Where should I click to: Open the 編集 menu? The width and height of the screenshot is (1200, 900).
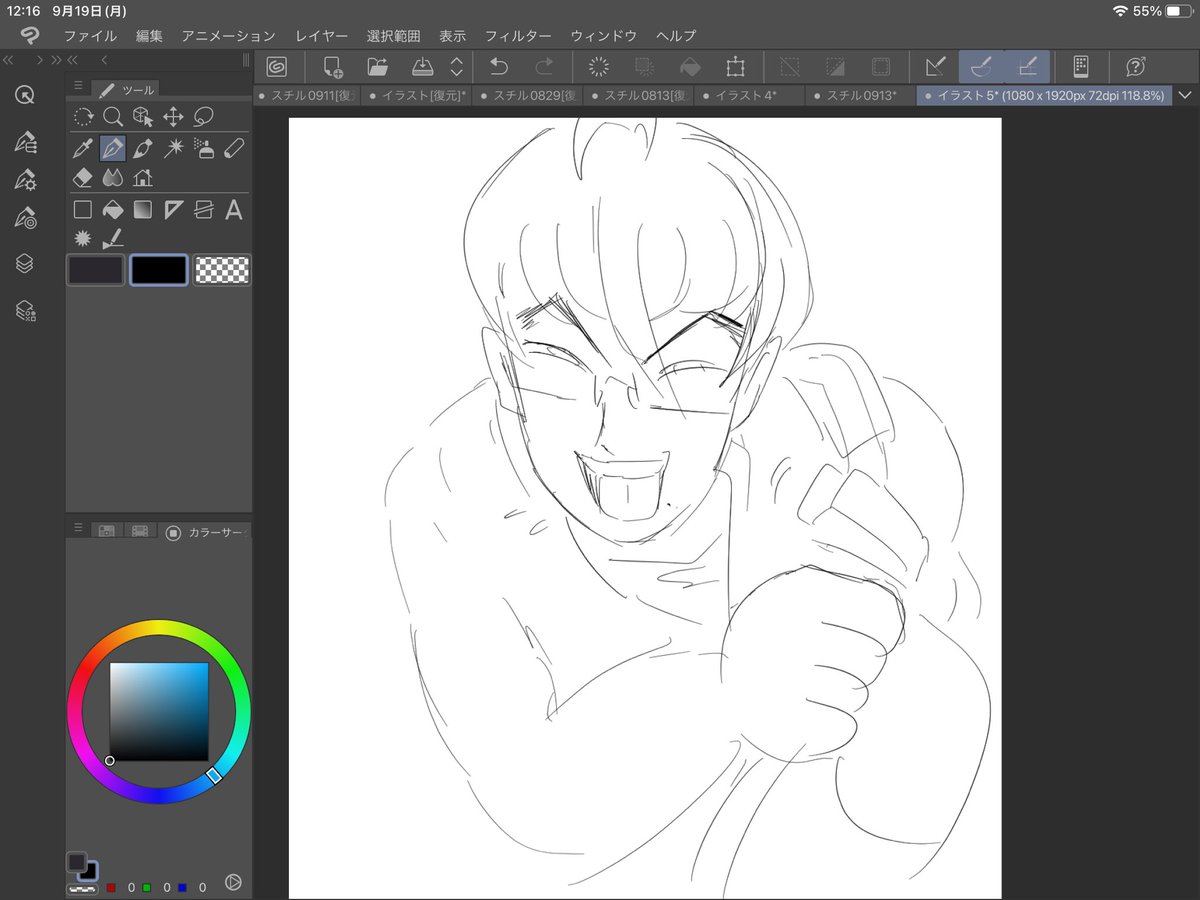(x=149, y=36)
